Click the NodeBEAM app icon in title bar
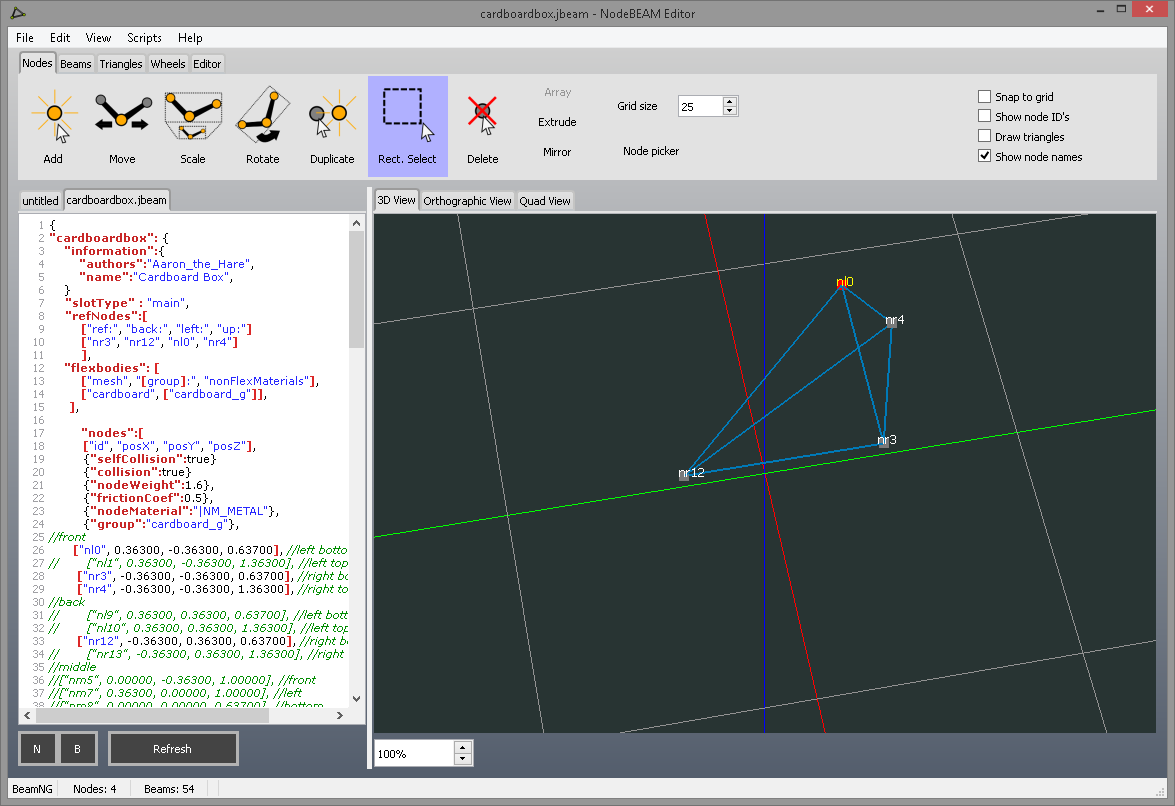The width and height of the screenshot is (1175, 806). tap(20, 12)
